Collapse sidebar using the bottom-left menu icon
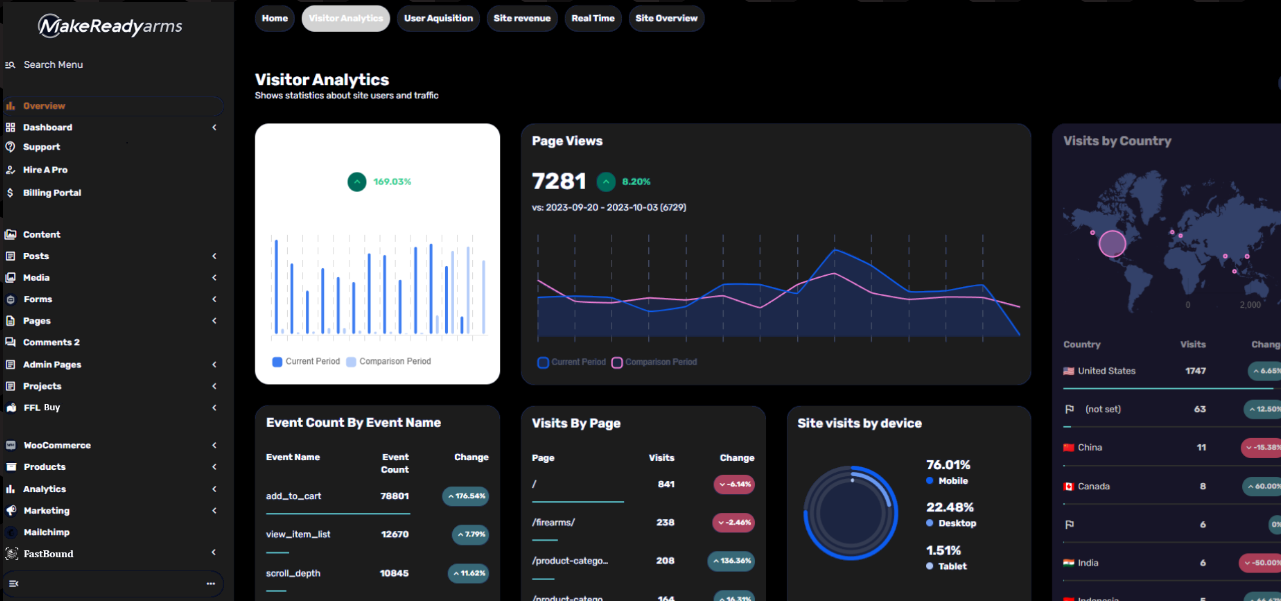Image resolution: width=1281 pixels, height=601 pixels. click(13, 583)
